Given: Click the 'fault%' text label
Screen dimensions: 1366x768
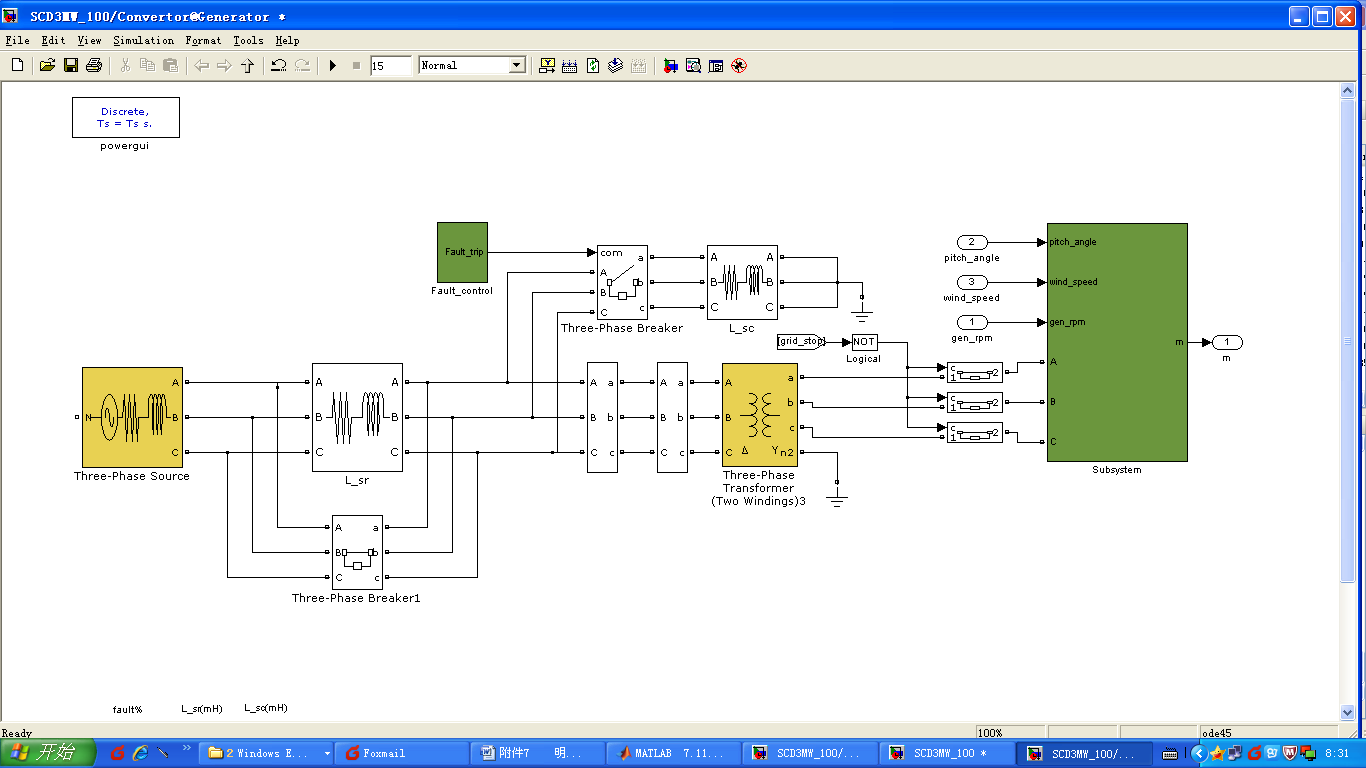Looking at the screenshot, I should coord(128,709).
